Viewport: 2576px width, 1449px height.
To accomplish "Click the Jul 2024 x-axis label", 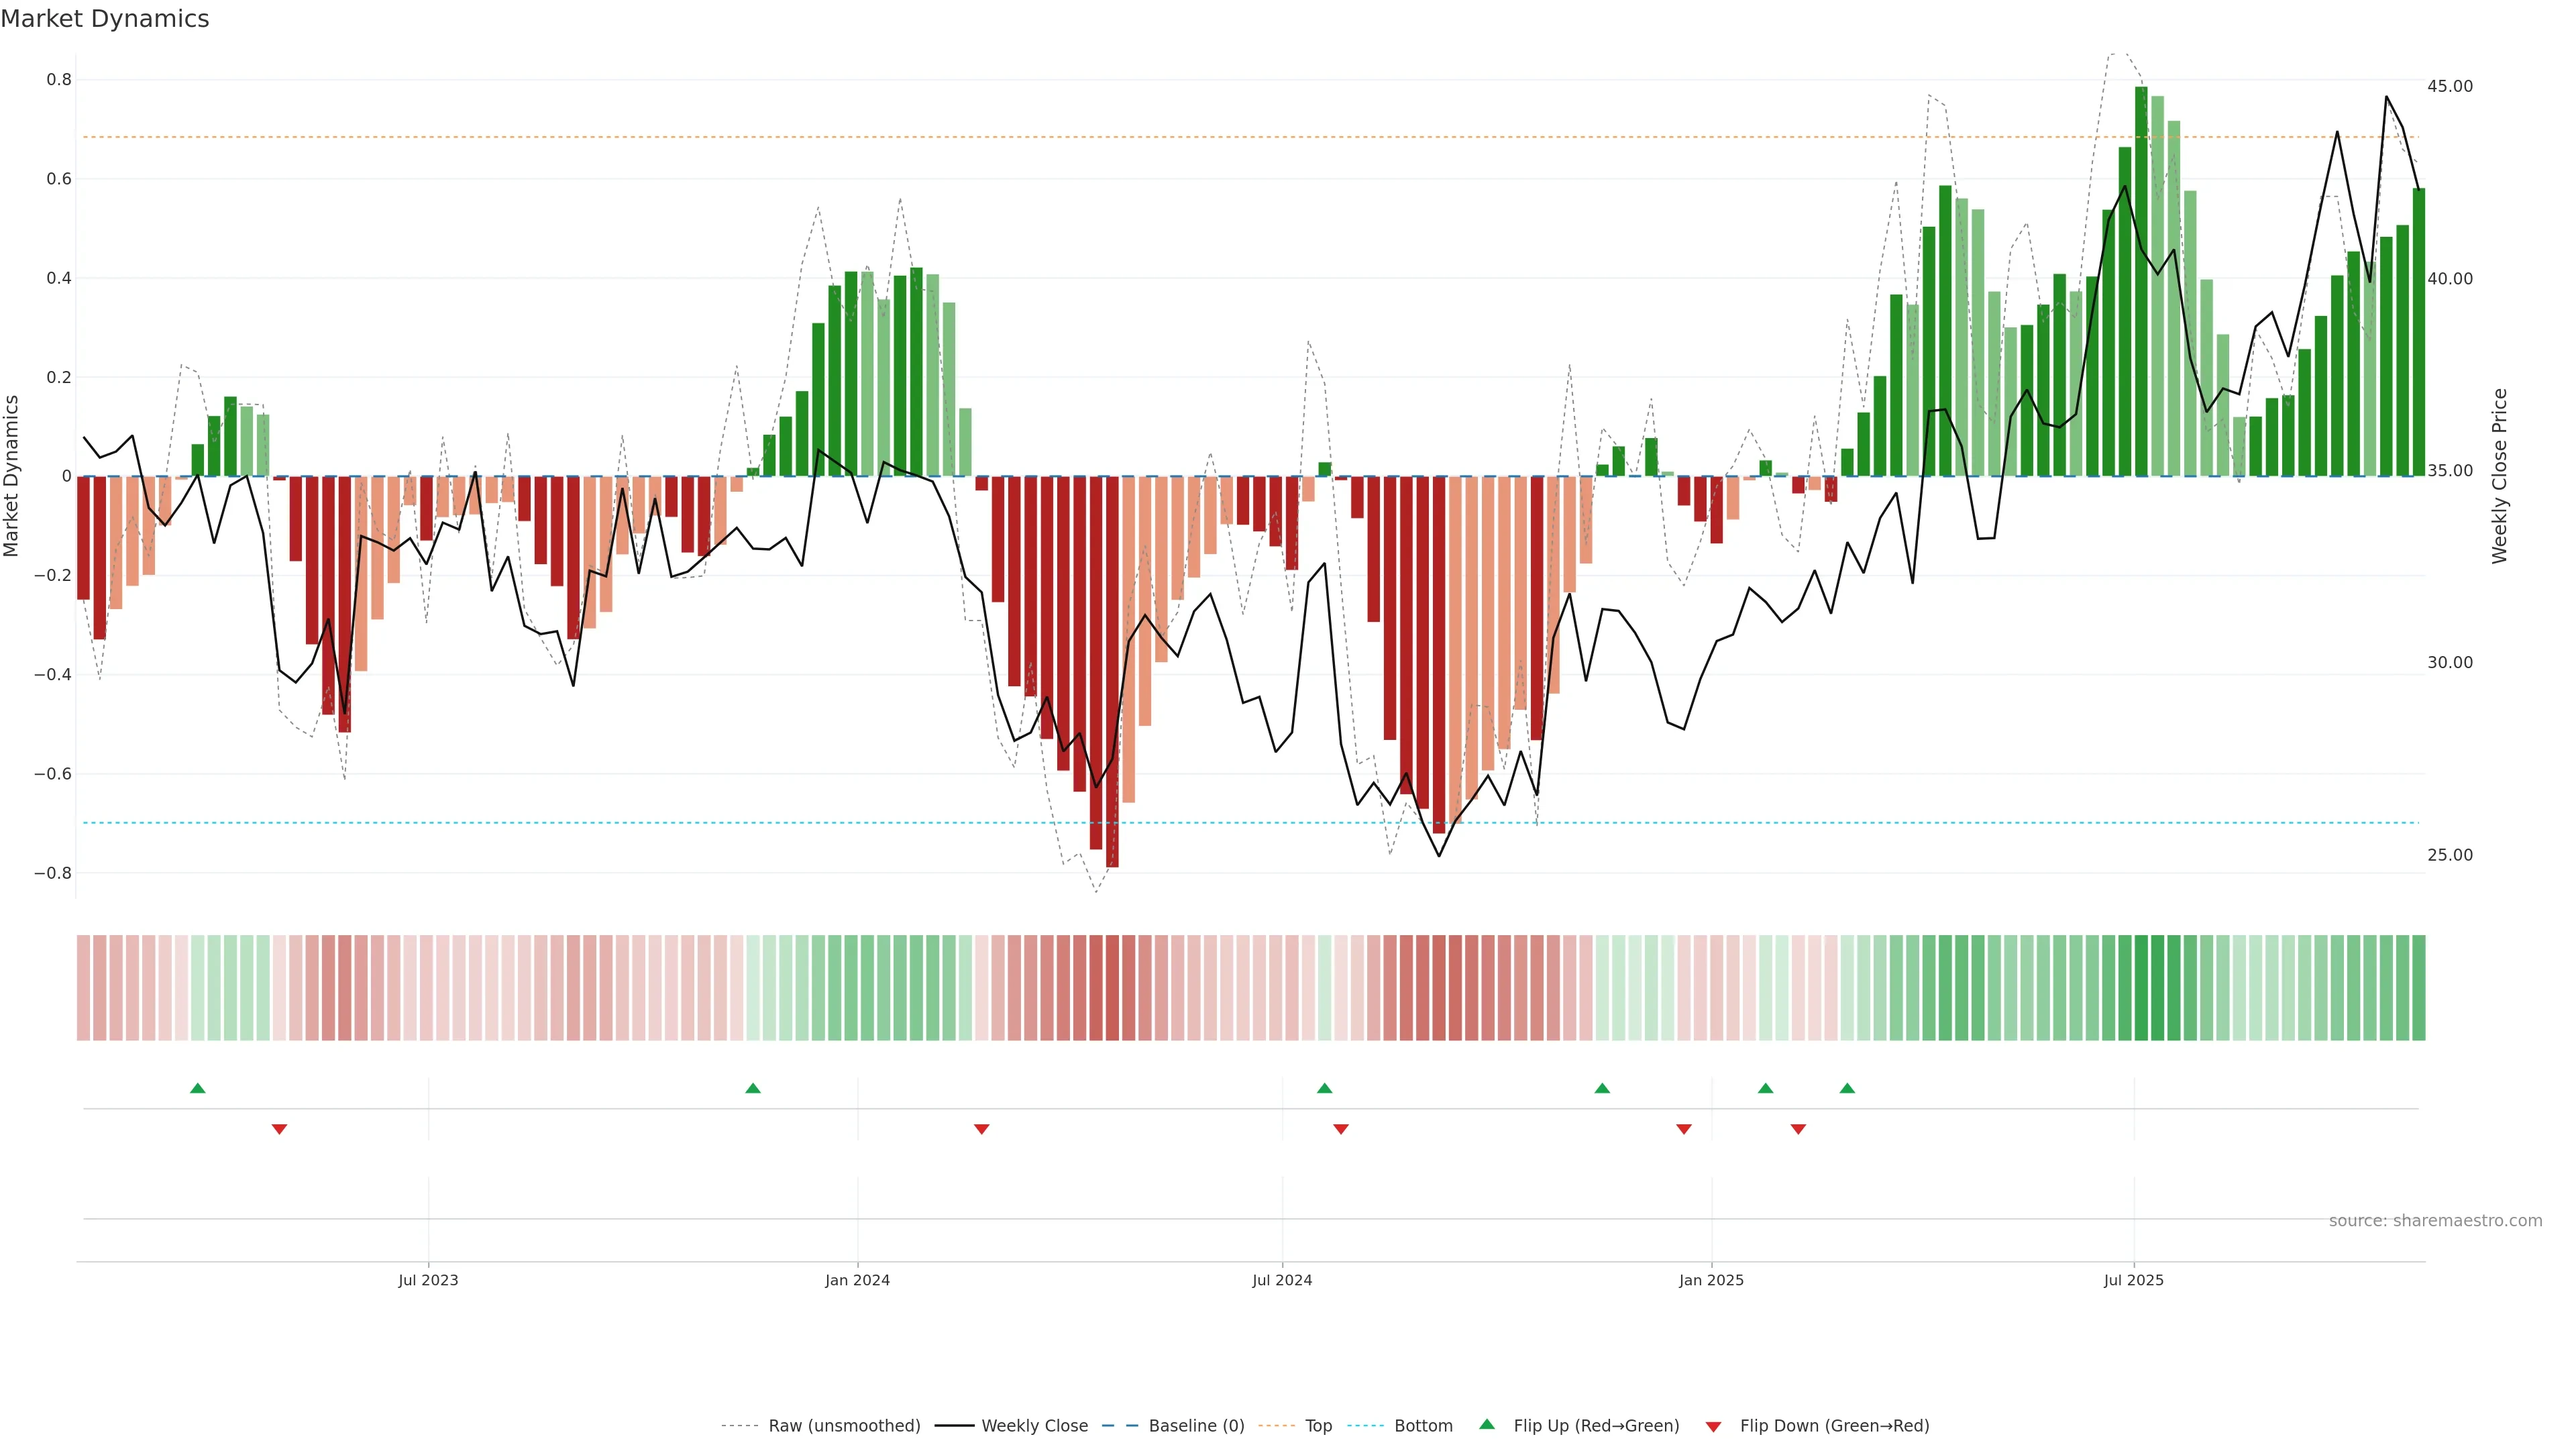I will tap(1282, 1280).
